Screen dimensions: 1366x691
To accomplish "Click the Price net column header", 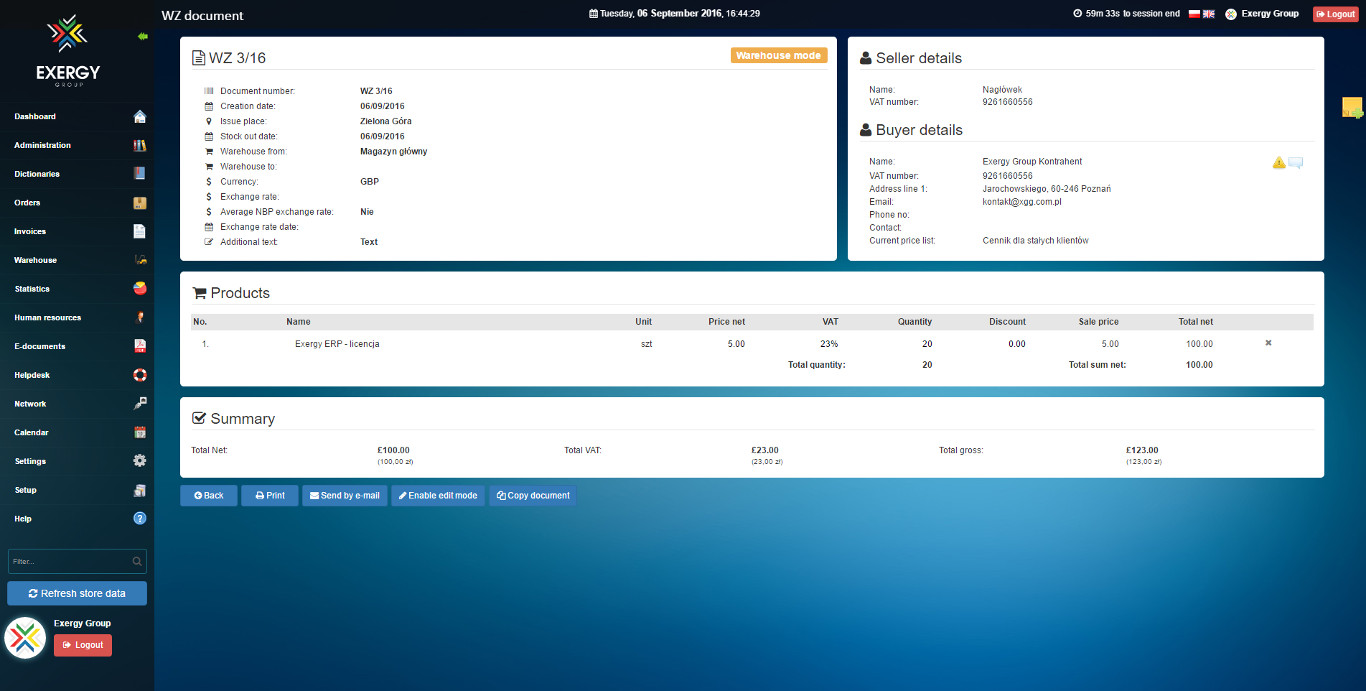I will [726, 322].
